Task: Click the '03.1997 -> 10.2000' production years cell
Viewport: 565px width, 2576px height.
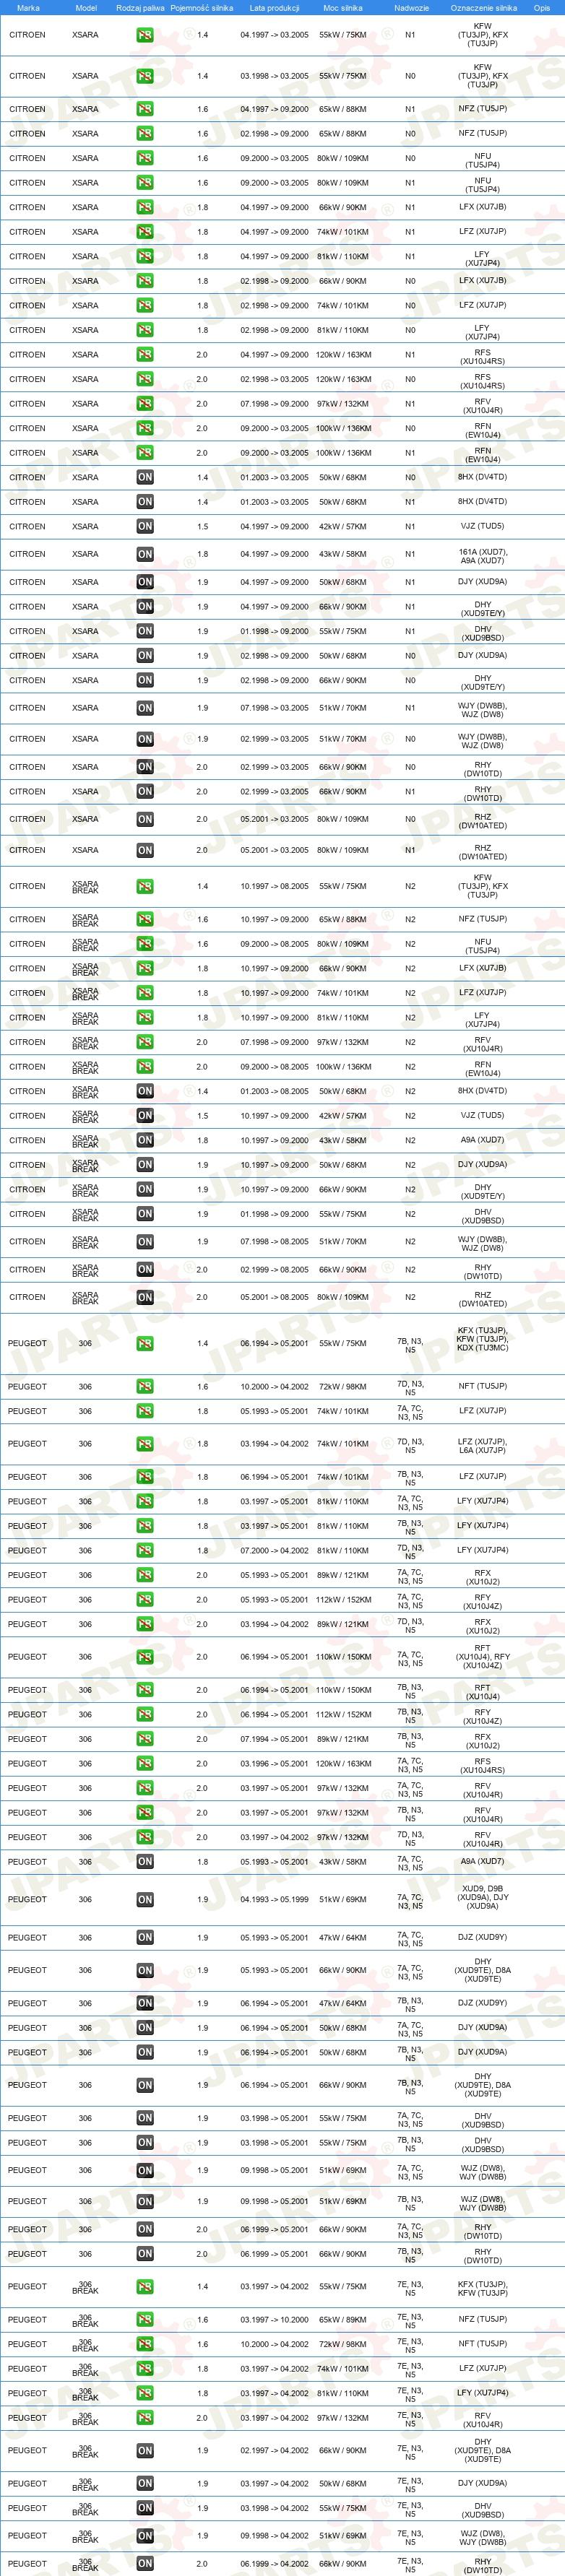Action: [274, 2320]
